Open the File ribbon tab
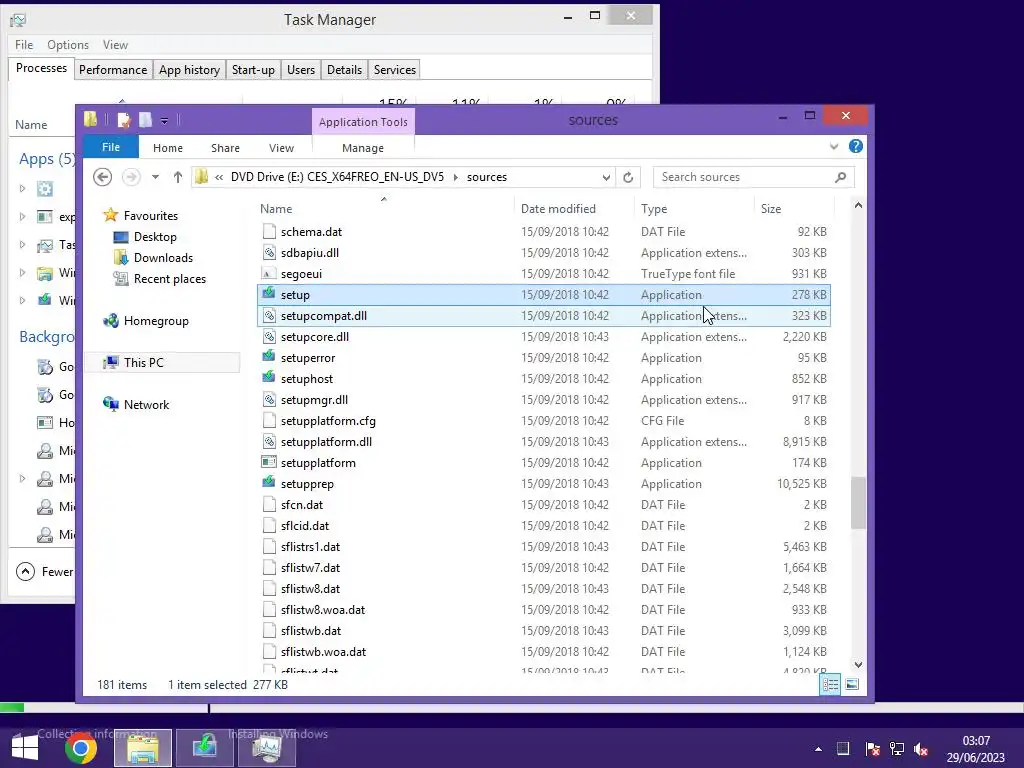This screenshot has width=1024, height=768. (111, 147)
